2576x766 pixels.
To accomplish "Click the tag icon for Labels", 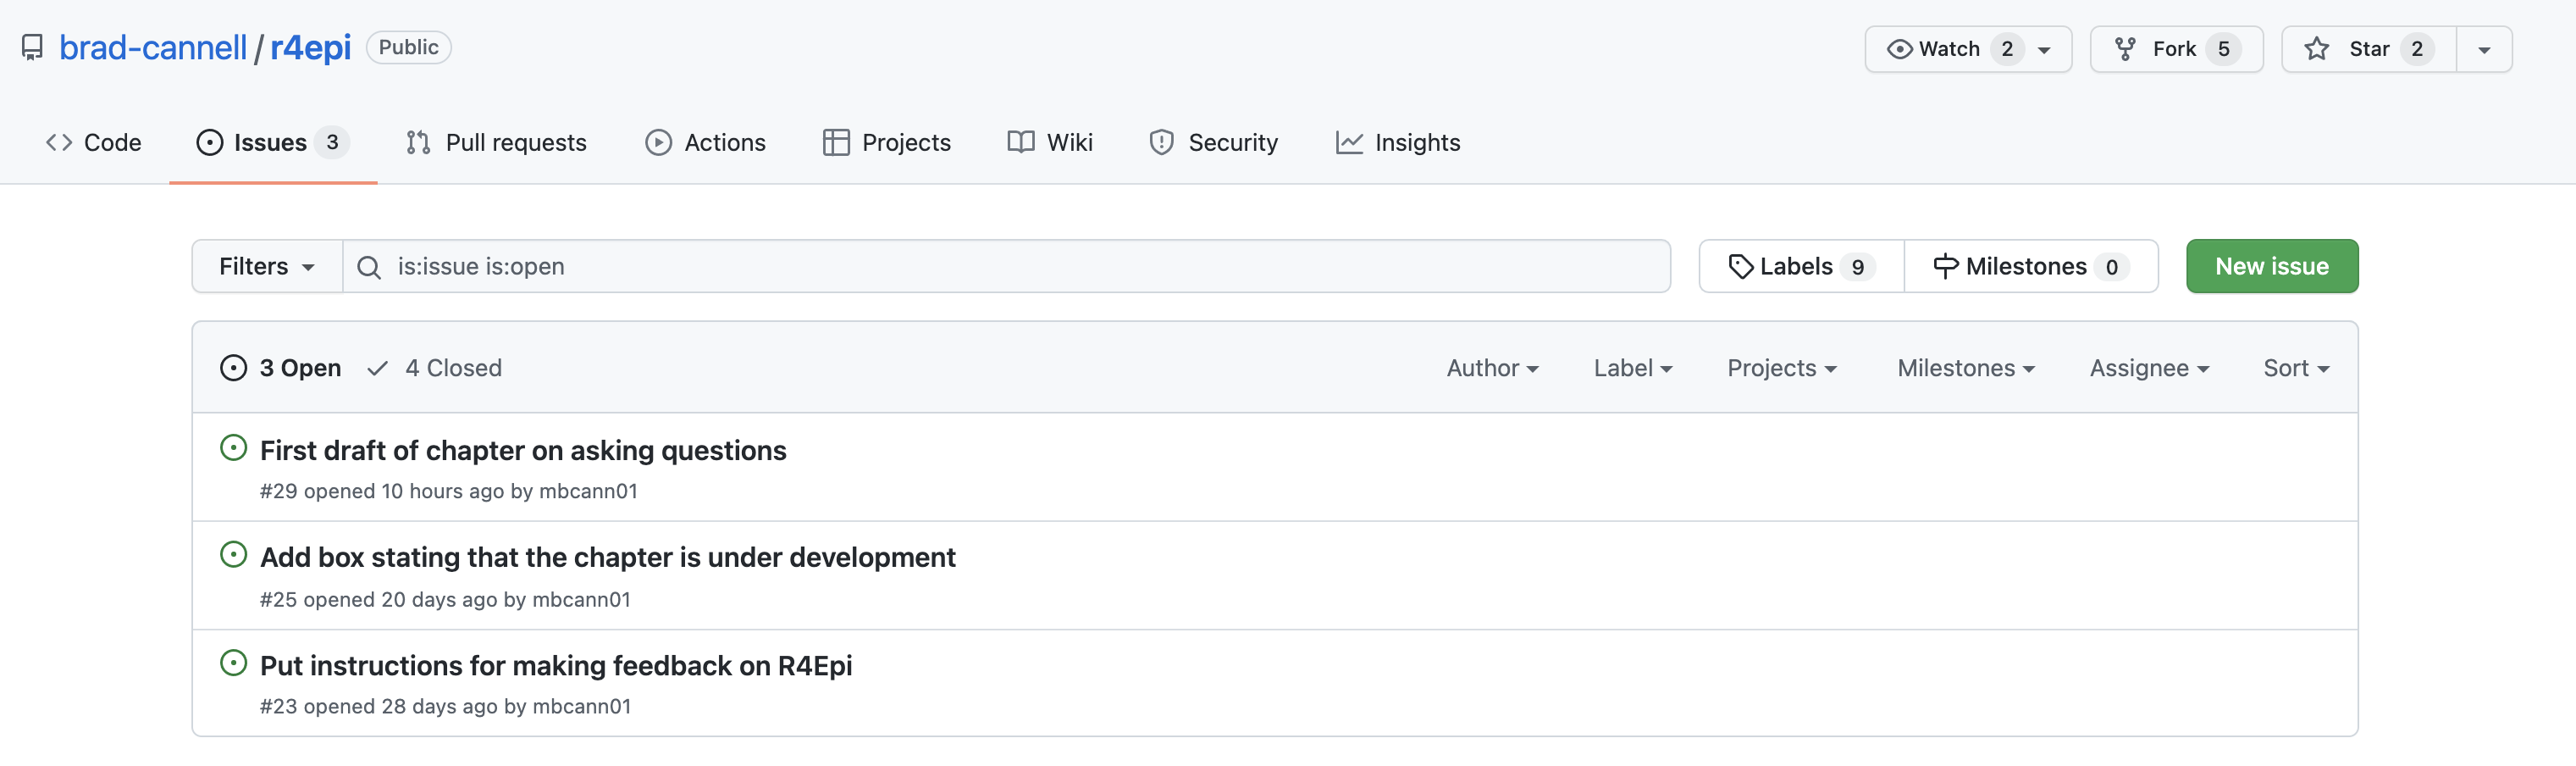I will pyautogui.click(x=1740, y=266).
